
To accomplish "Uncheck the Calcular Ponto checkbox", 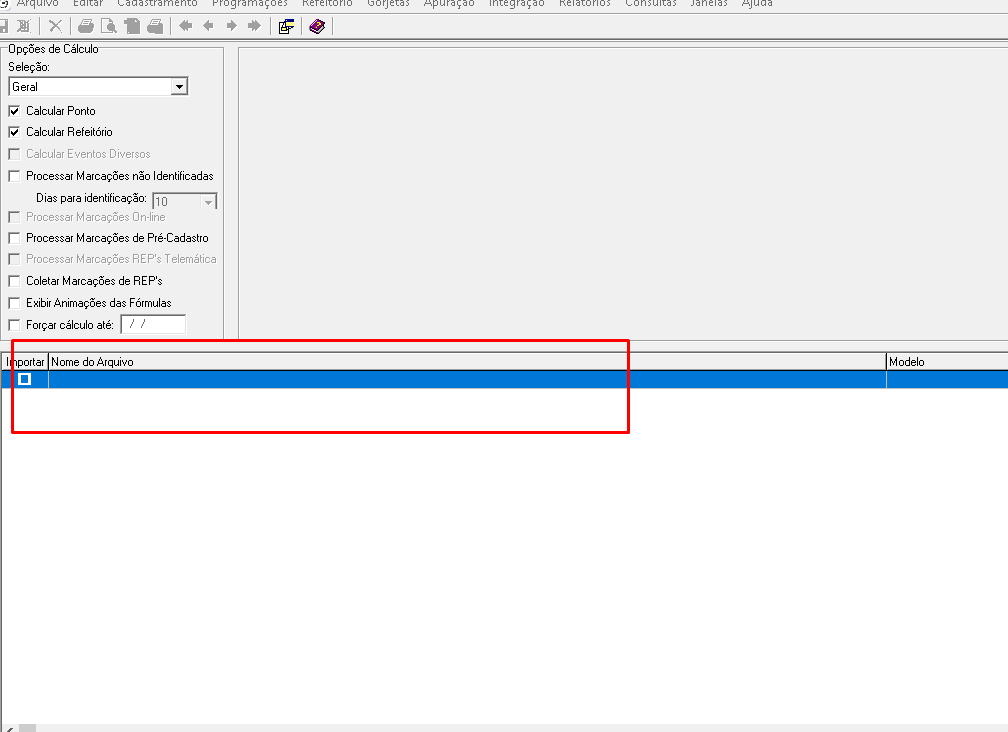I will click(x=14, y=111).
